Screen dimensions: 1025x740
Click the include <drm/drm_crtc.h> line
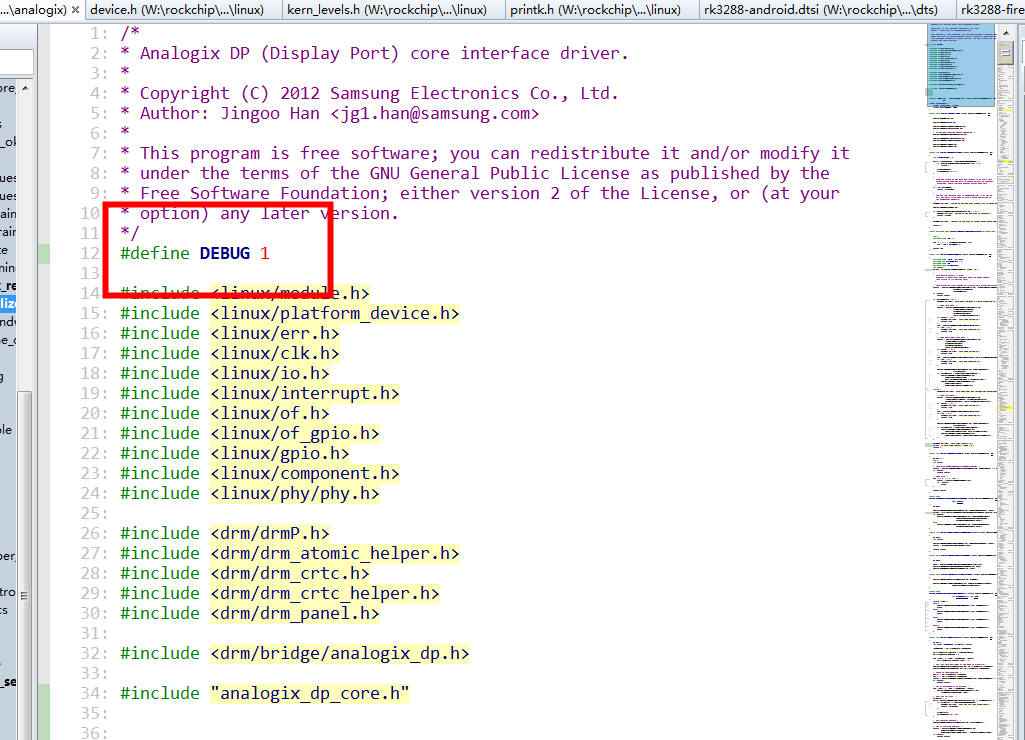244,573
